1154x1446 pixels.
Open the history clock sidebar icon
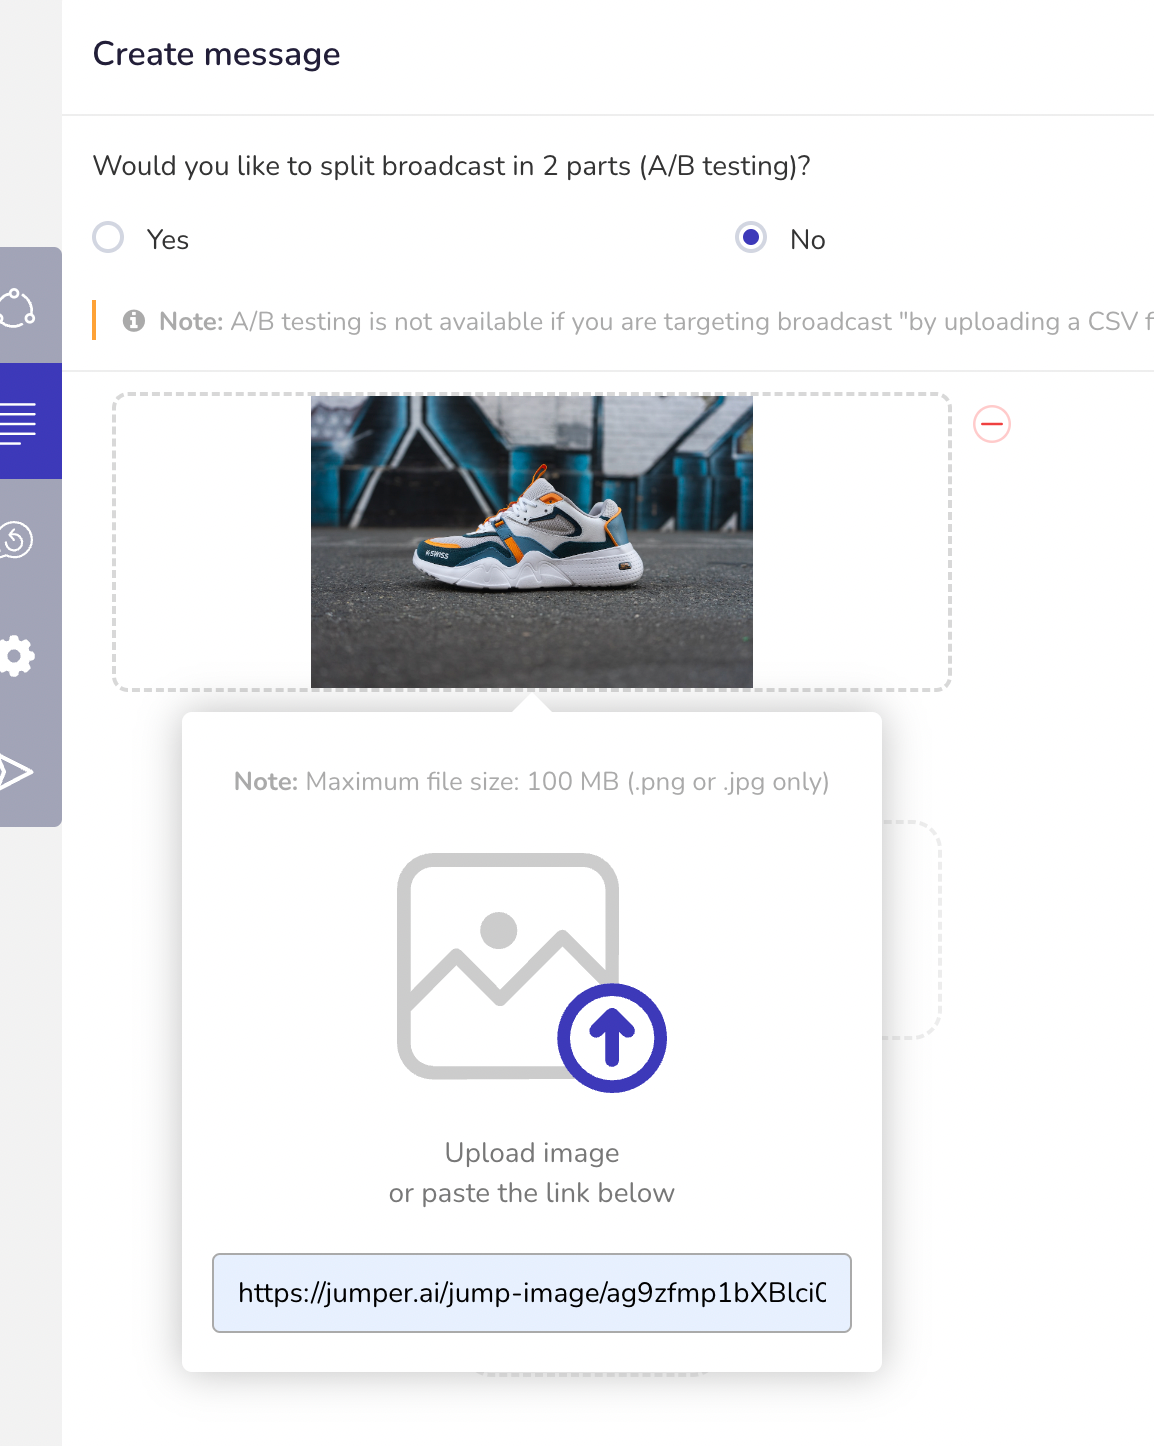tap(17, 539)
